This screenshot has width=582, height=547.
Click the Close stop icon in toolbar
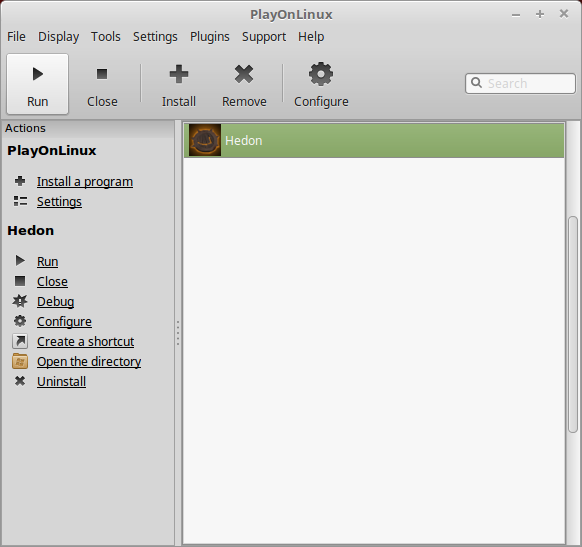coord(102,74)
